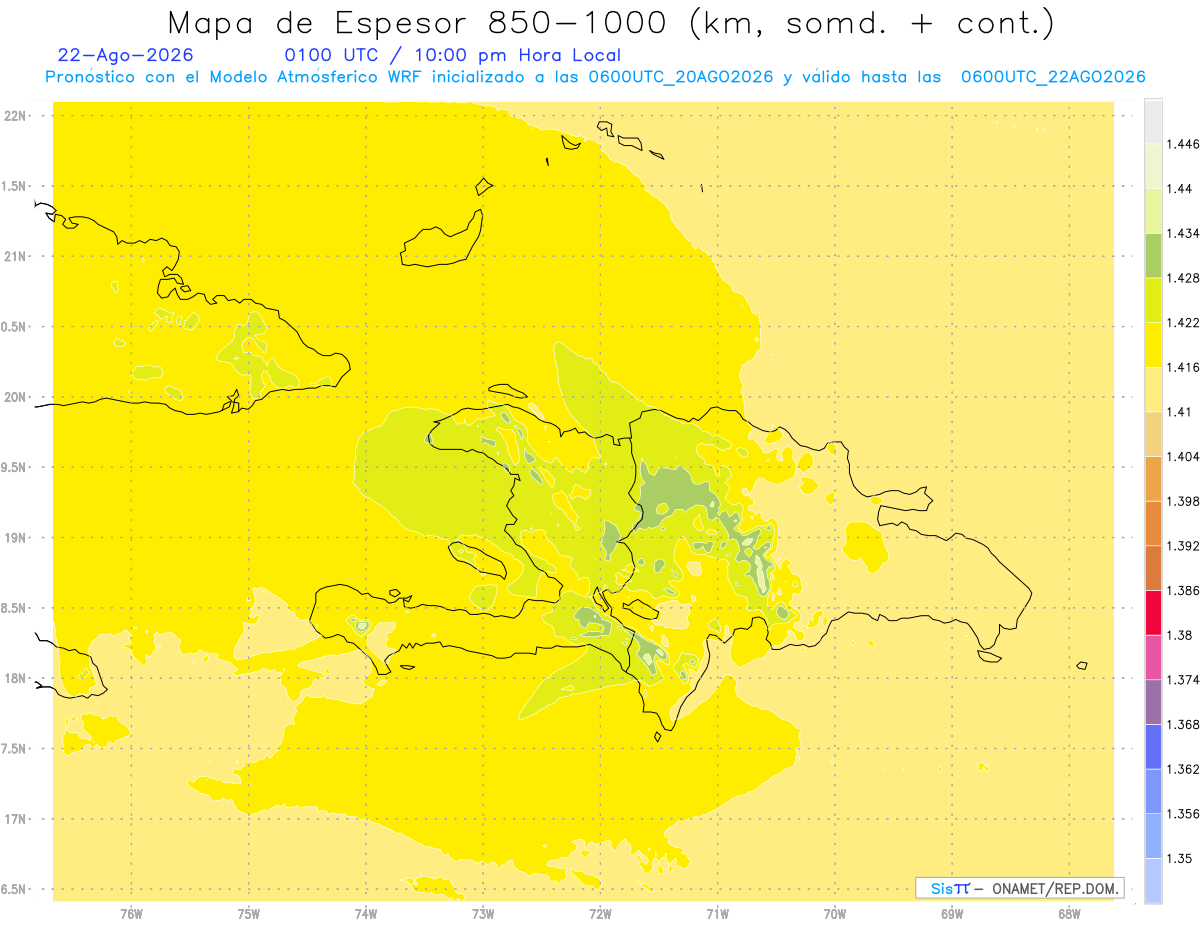This screenshot has height=927, width=1200.
Task: Click the '73W' longitude label
Action: [x=483, y=913]
